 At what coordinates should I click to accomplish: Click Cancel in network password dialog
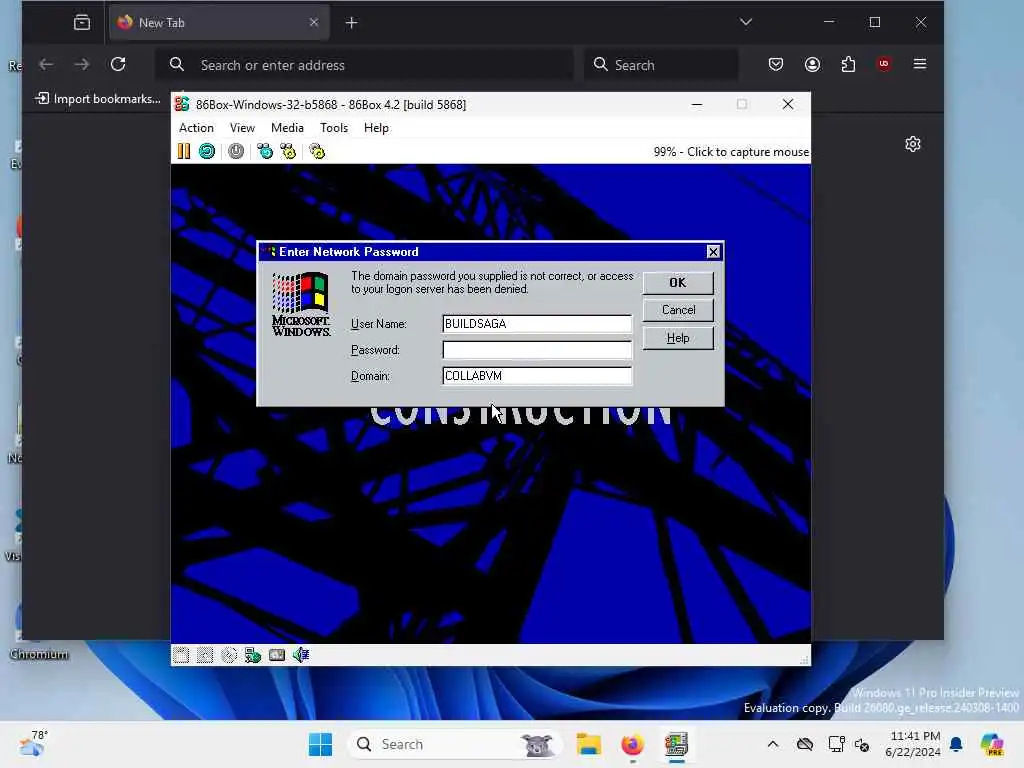pos(678,310)
